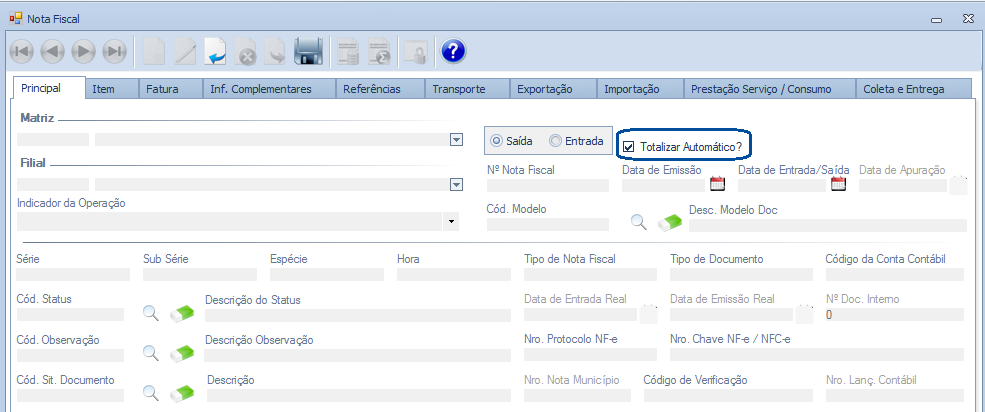
Task: Edit record with the pencil page icon
Action: coord(185,52)
